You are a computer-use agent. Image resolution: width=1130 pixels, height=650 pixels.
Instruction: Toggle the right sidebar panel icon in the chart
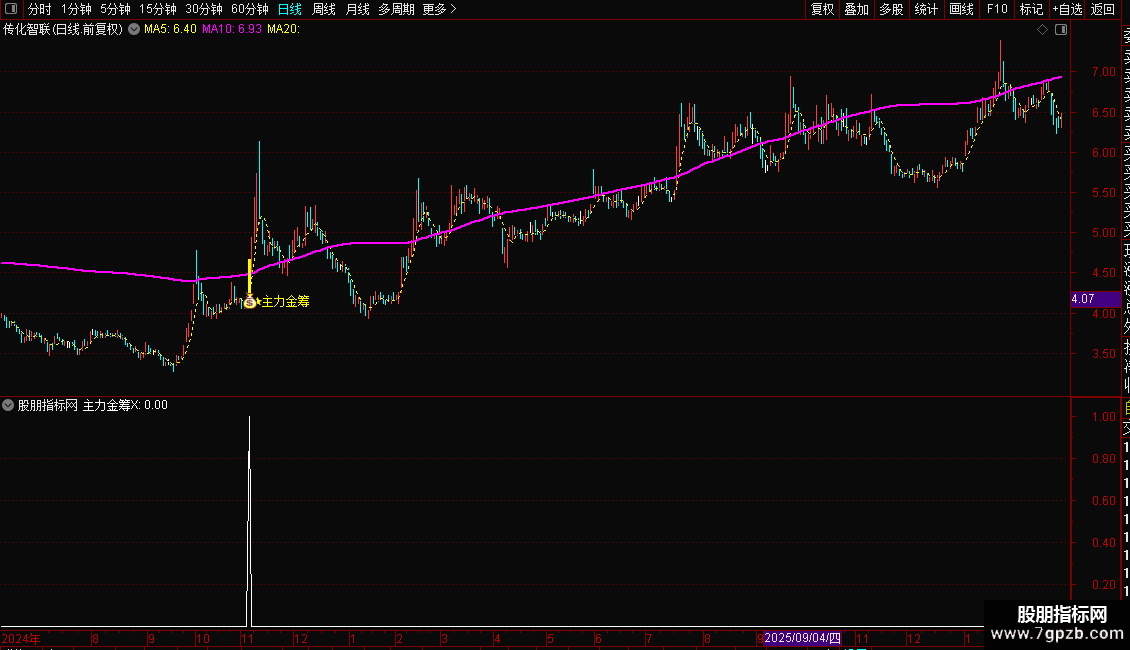[1061, 30]
